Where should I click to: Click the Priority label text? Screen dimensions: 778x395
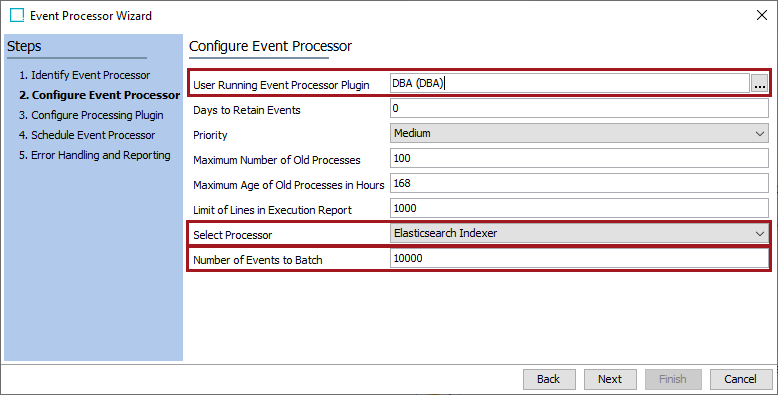click(210, 135)
